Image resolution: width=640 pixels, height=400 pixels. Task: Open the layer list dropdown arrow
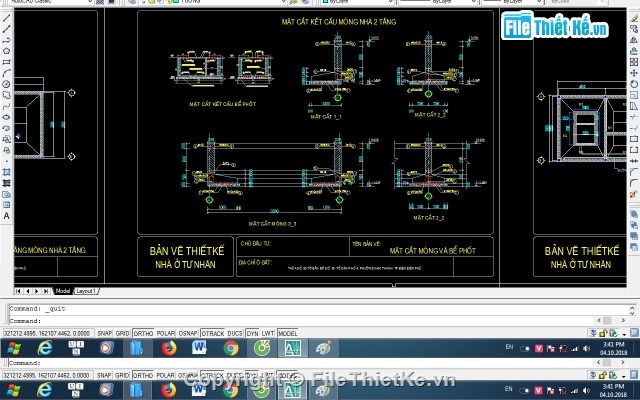pos(283,2)
